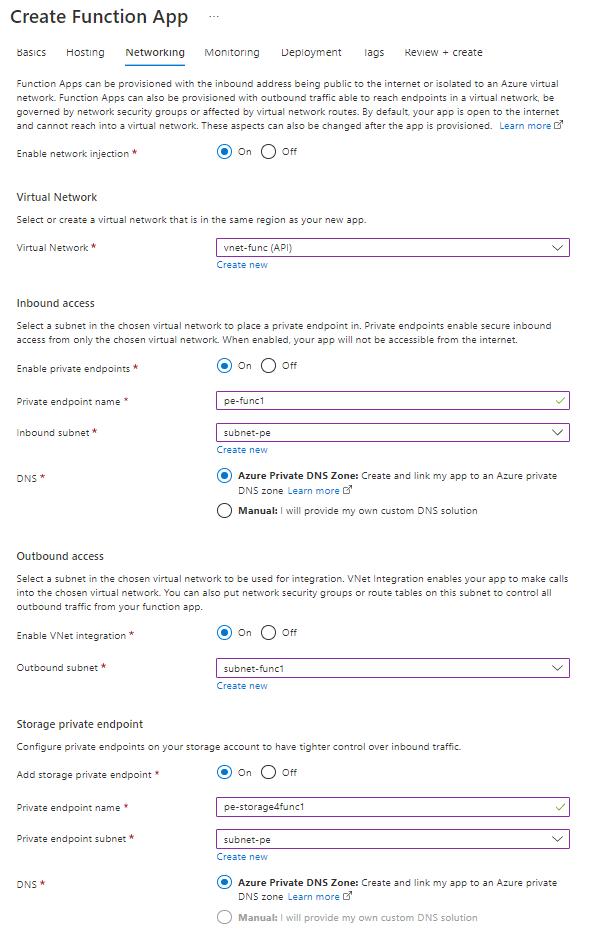Open the Private endpoint subnet dropdown
This screenshot has height=948, width=603.
click(x=392, y=839)
